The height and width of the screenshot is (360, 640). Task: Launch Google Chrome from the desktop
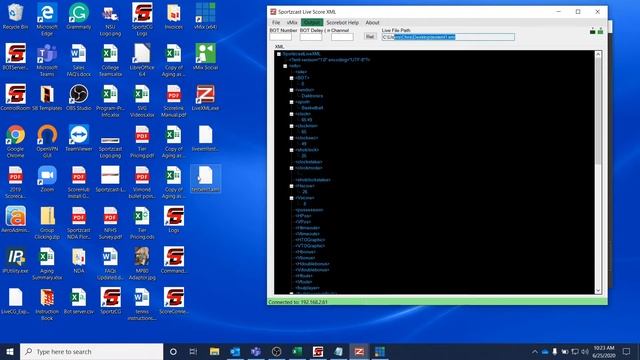(15, 141)
